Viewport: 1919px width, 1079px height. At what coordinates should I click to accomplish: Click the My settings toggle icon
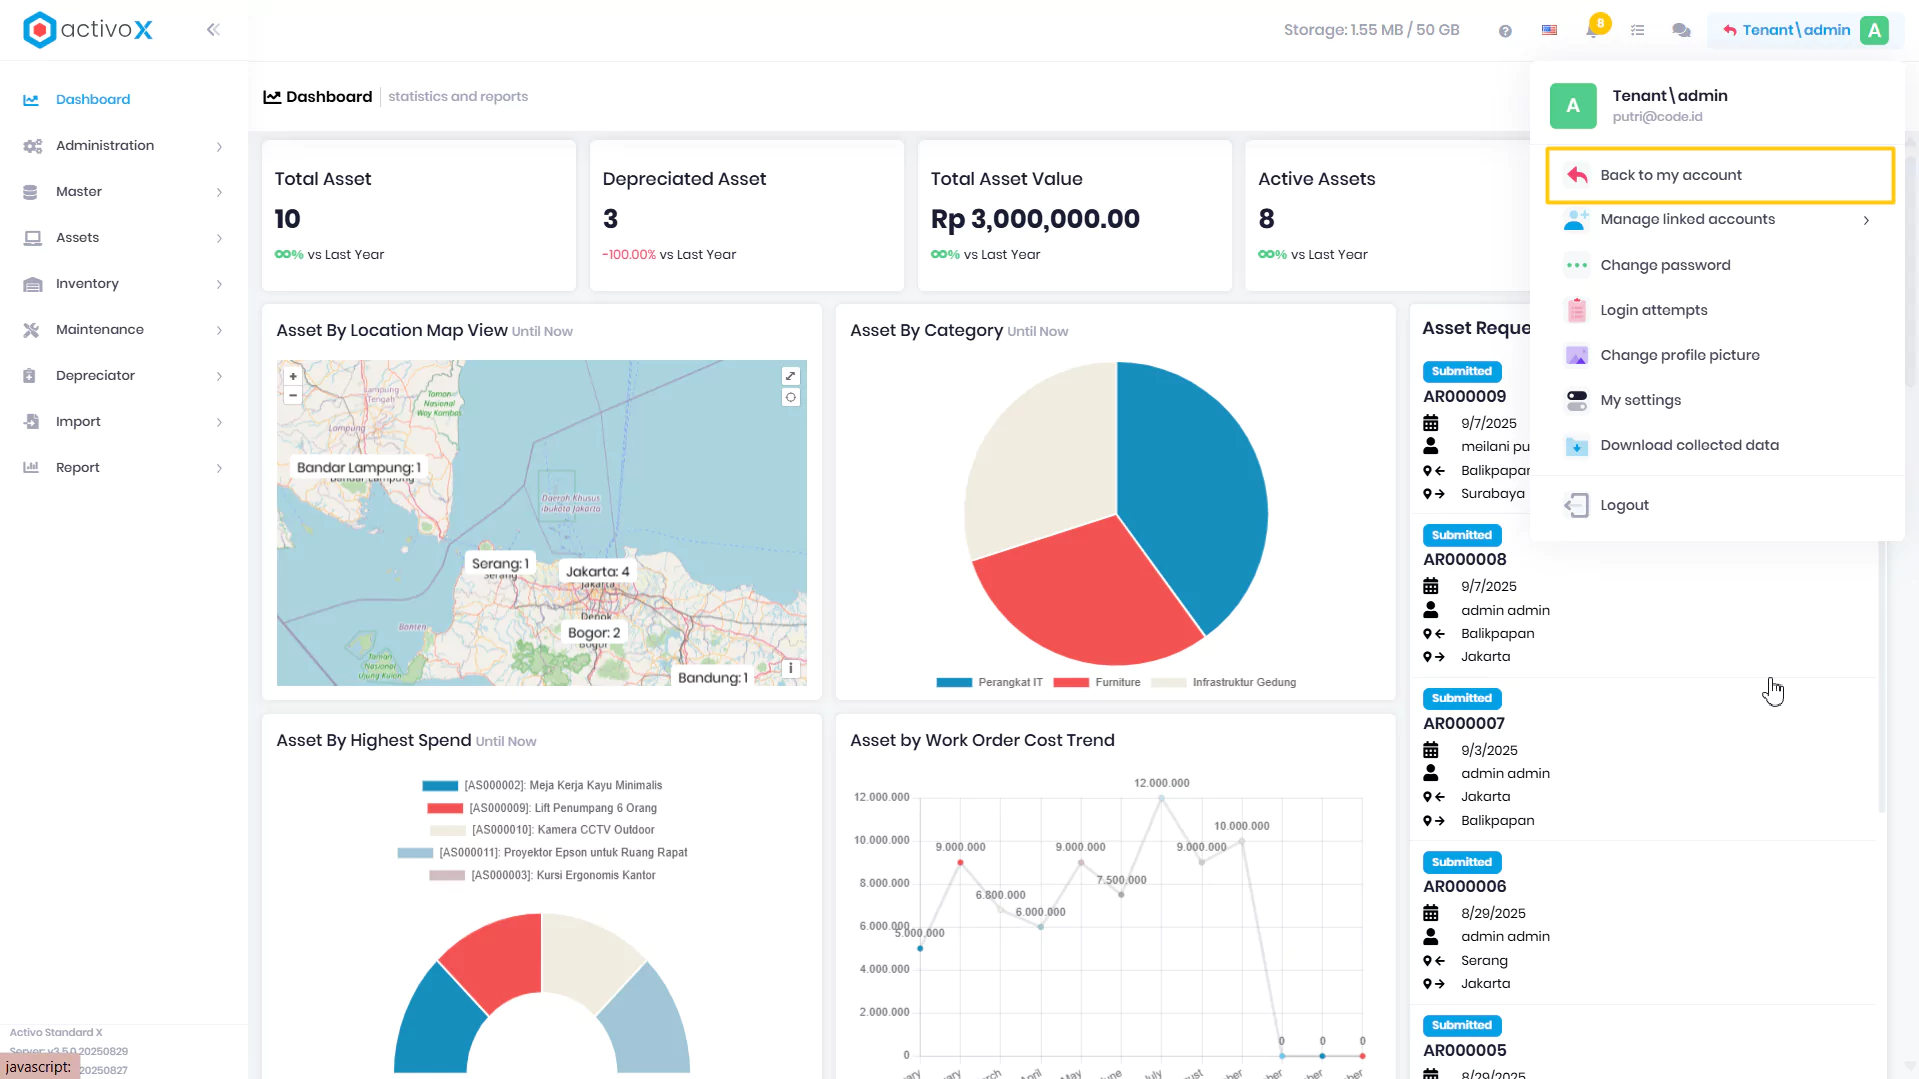click(1576, 400)
